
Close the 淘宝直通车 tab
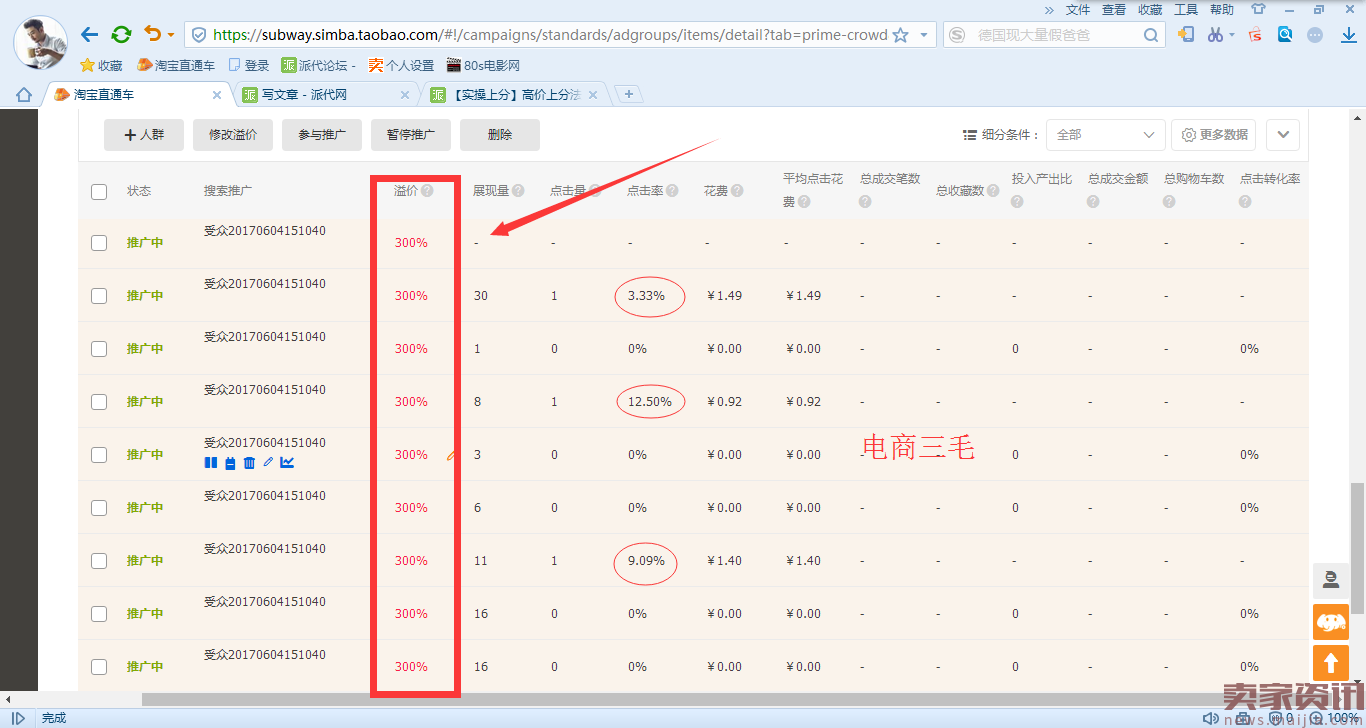coord(217,95)
